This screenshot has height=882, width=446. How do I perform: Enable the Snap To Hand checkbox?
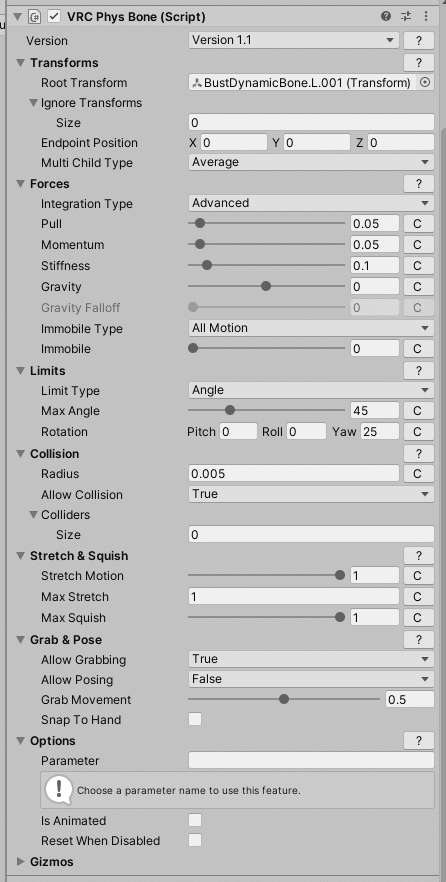195,719
